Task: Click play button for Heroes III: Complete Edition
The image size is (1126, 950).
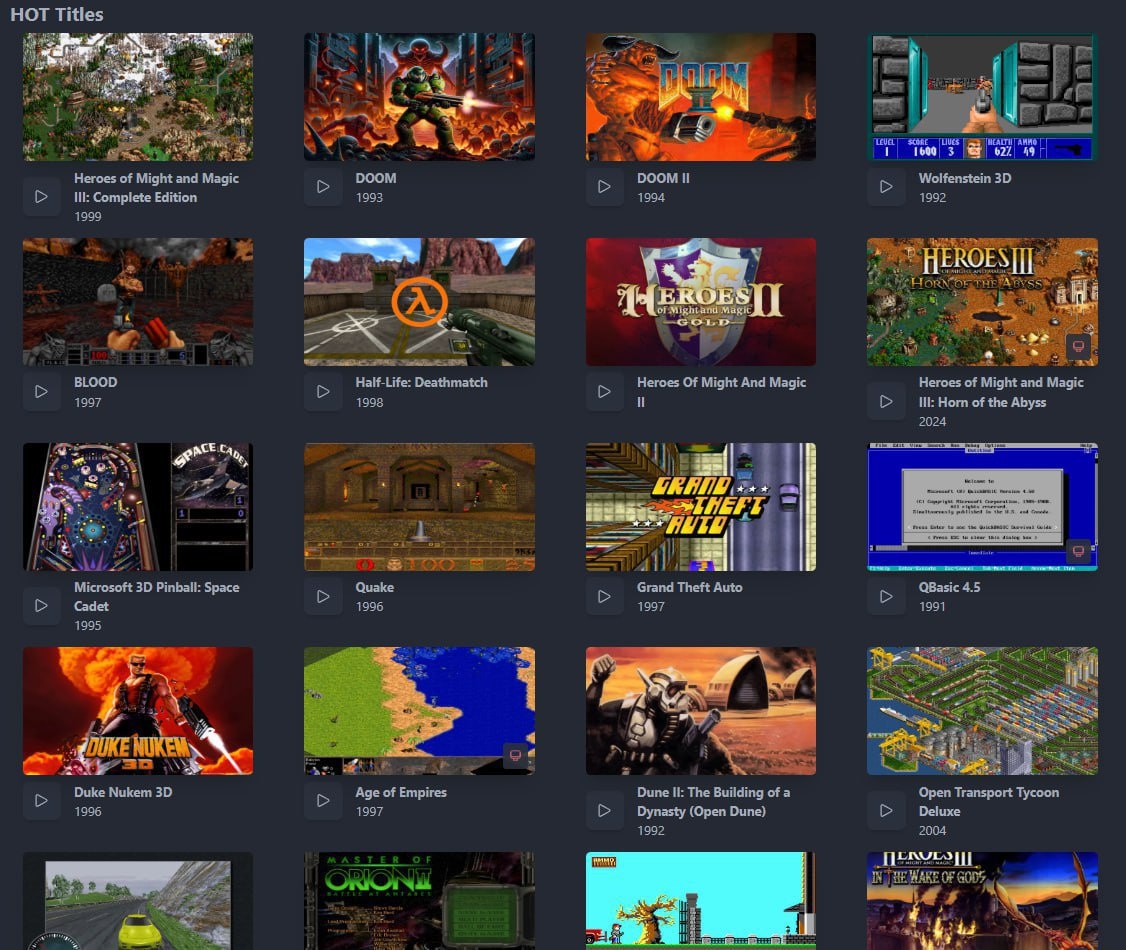Action: pyautogui.click(x=42, y=197)
